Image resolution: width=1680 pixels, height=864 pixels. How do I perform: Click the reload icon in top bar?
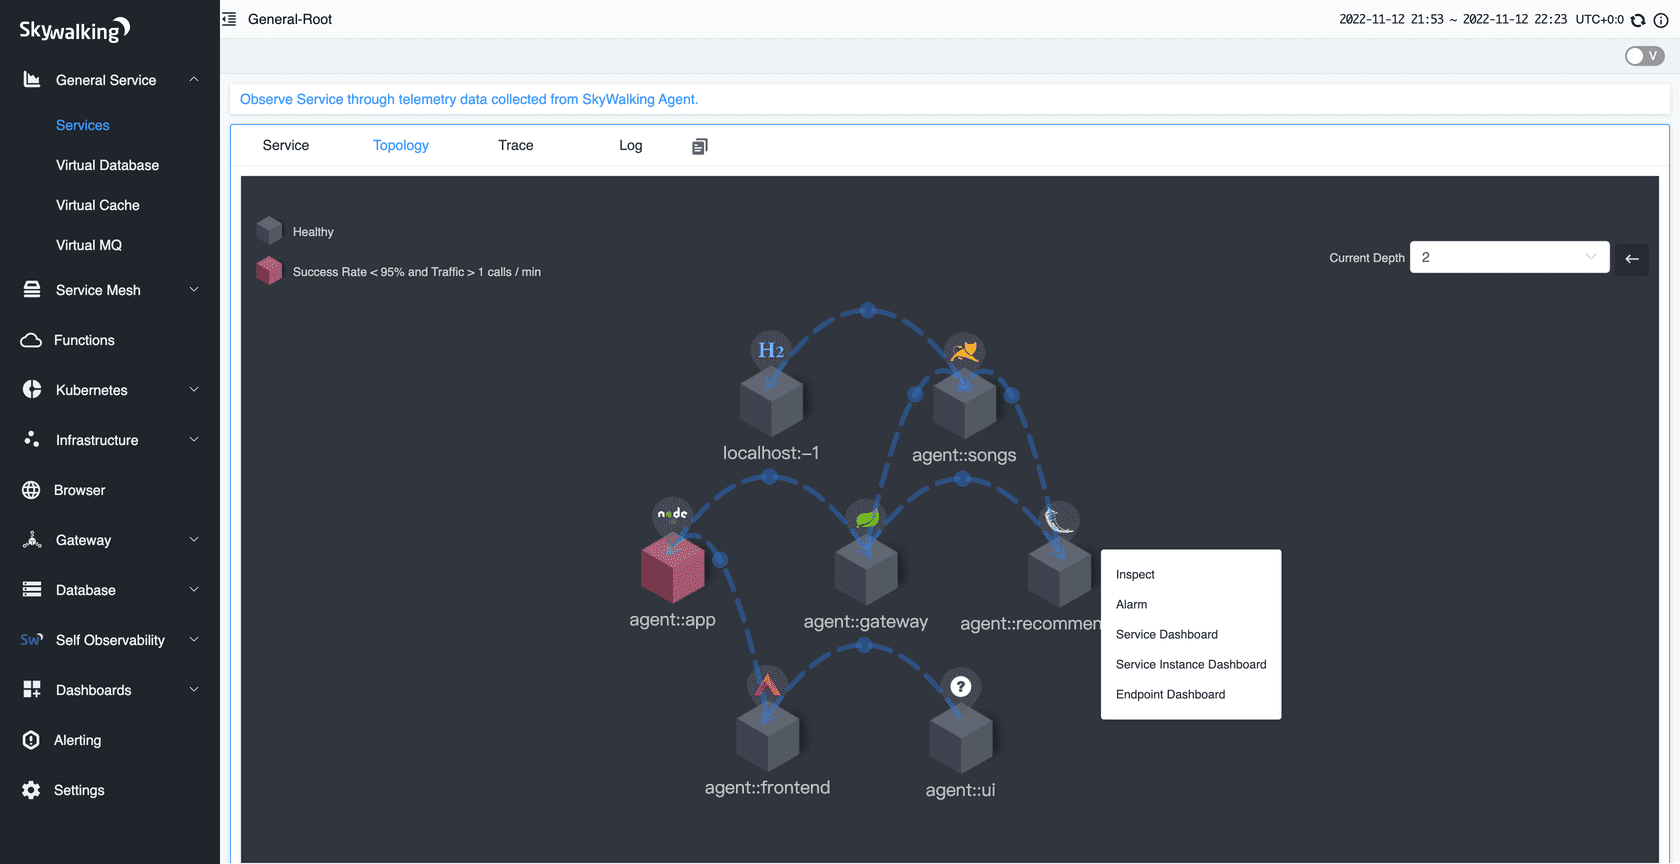click(1638, 20)
